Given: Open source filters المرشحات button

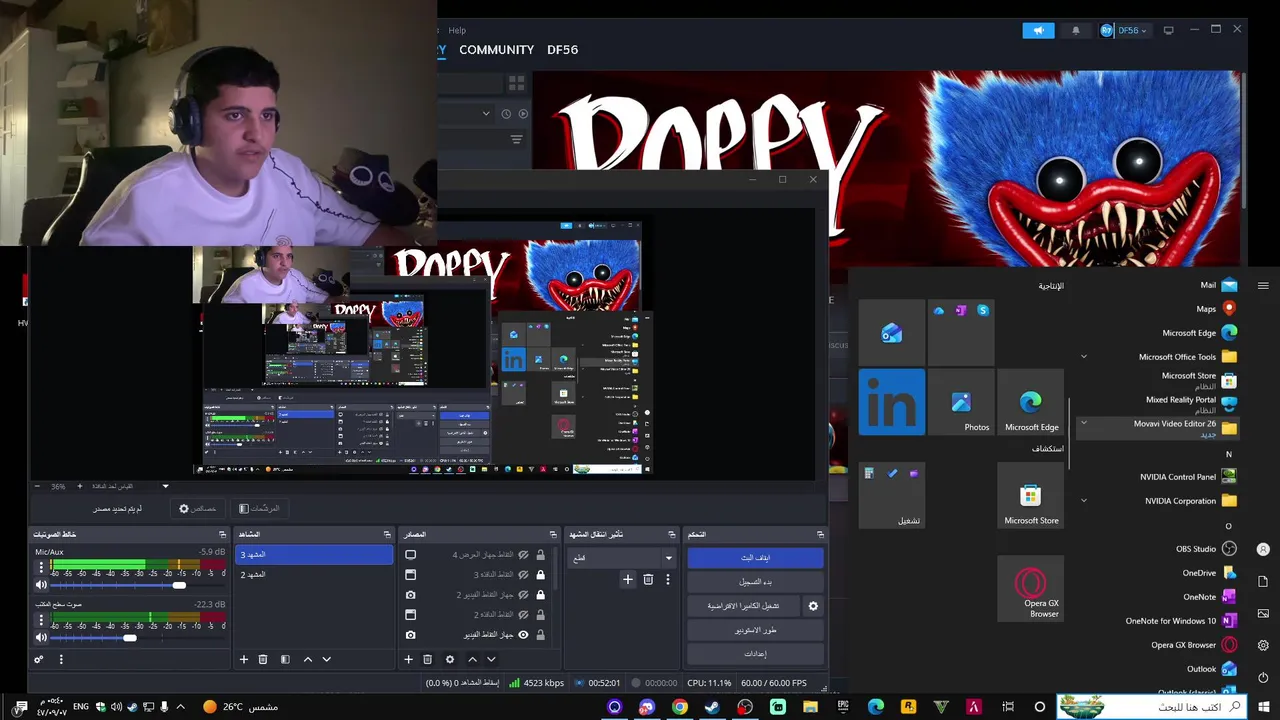Looking at the screenshot, I should point(259,509).
